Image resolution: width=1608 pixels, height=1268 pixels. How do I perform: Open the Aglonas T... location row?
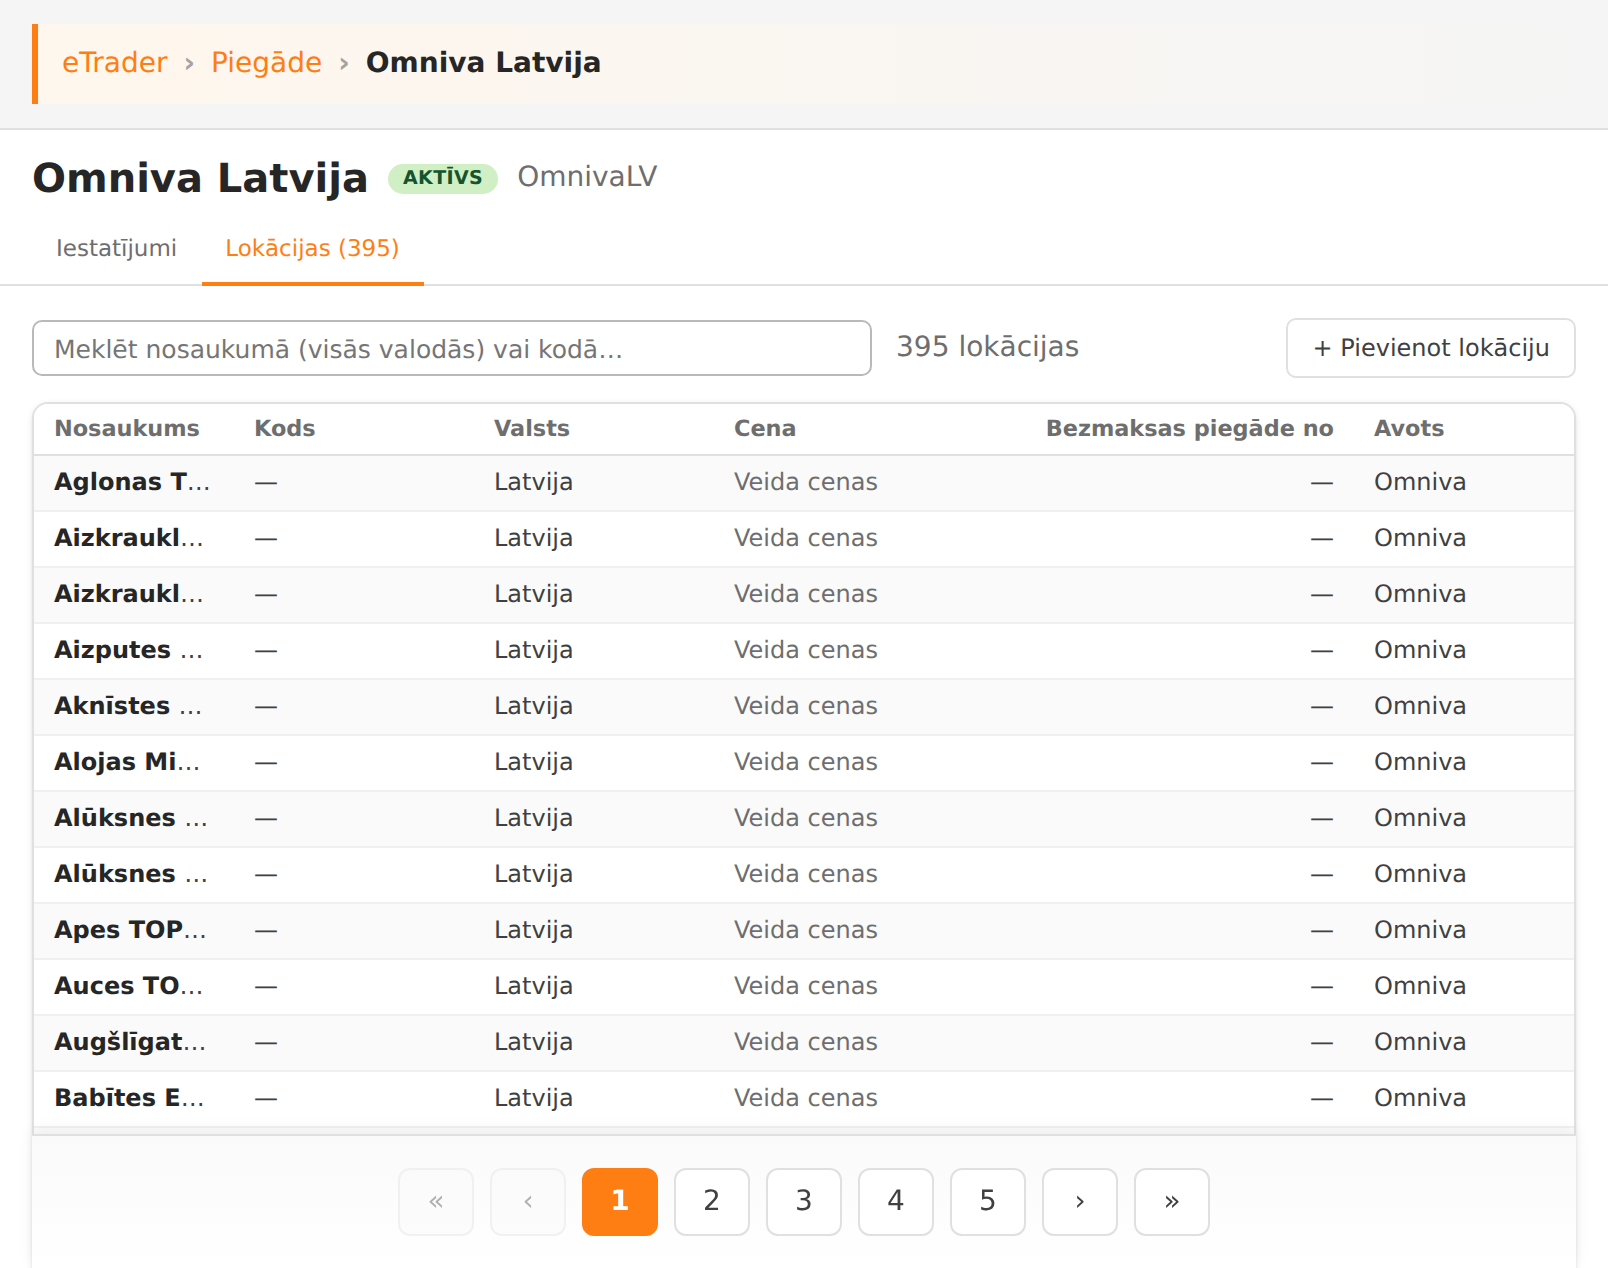click(x=804, y=482)
